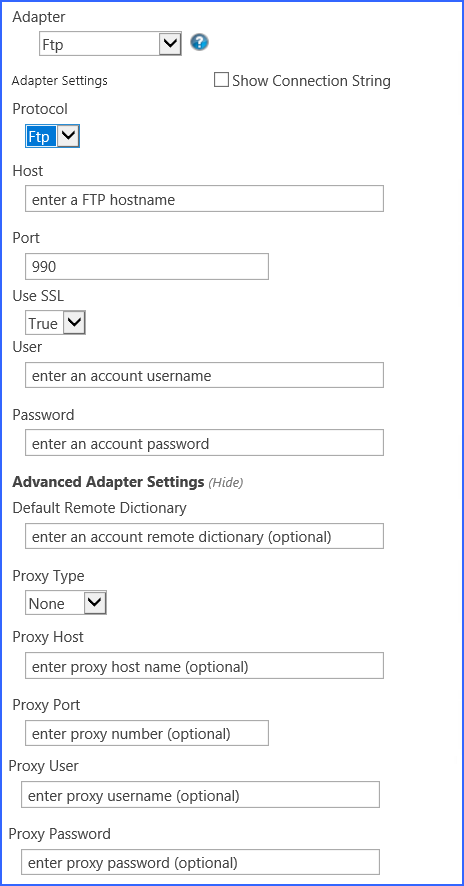The height and width of the screenshot is (886, 464).
Task: Click the Adapter Settings label
Action: pos(59,81)
